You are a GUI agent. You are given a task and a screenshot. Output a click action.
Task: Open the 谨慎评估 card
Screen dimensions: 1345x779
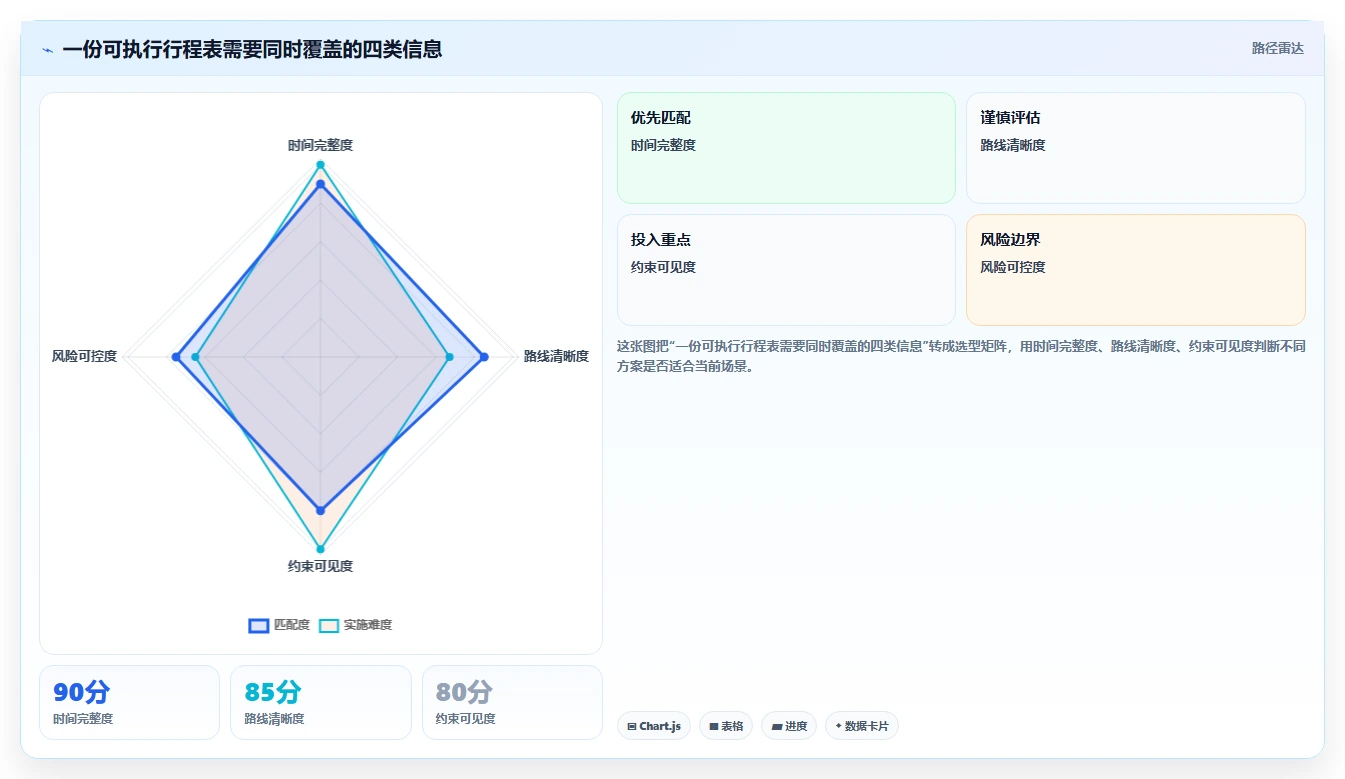tap(1135, 148)
